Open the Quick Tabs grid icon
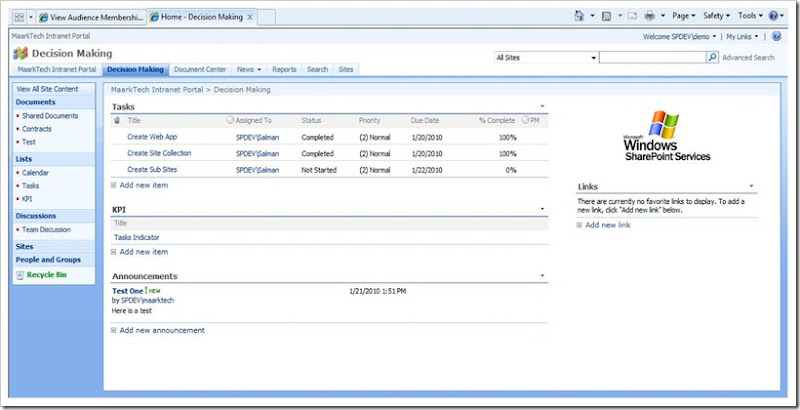The width and height of the screenshot is (800, 410). 19,17
